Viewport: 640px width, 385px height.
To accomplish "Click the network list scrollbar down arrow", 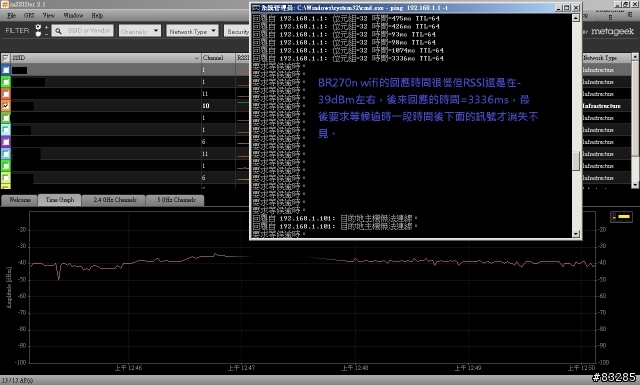I will tap(635, 185).
